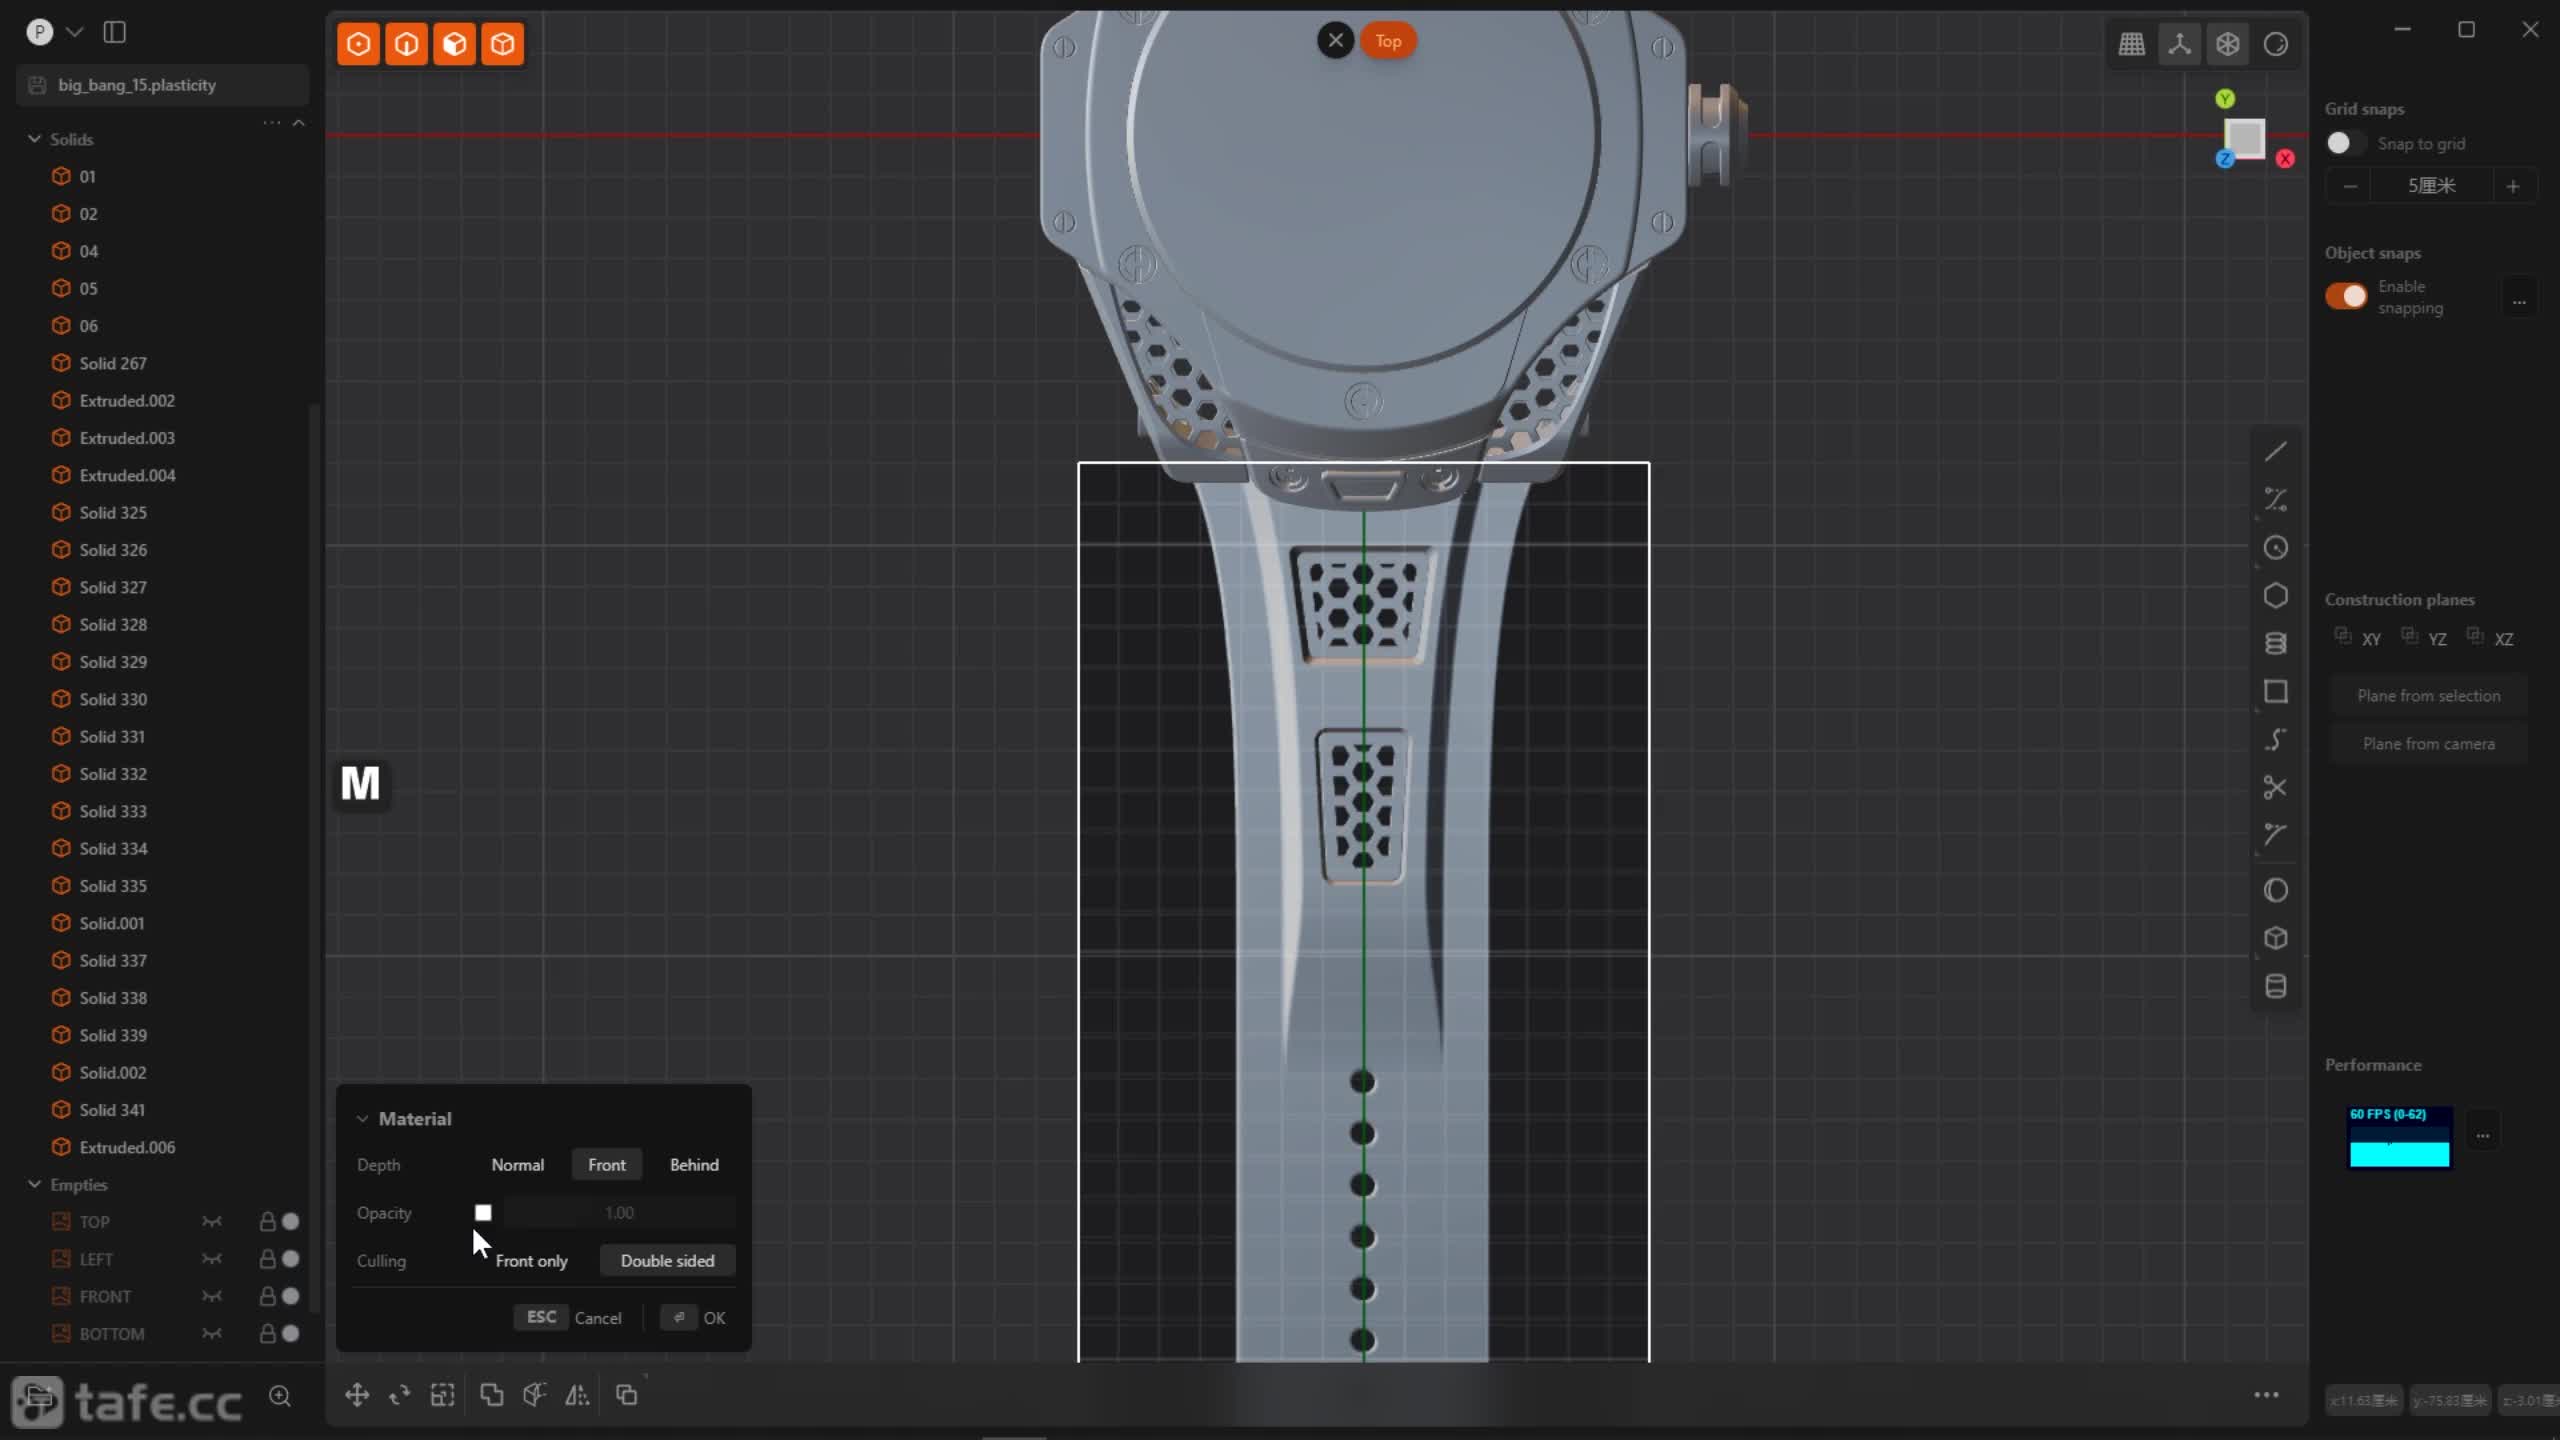Pick the Rectangle tool icon

pos(2275,692)
